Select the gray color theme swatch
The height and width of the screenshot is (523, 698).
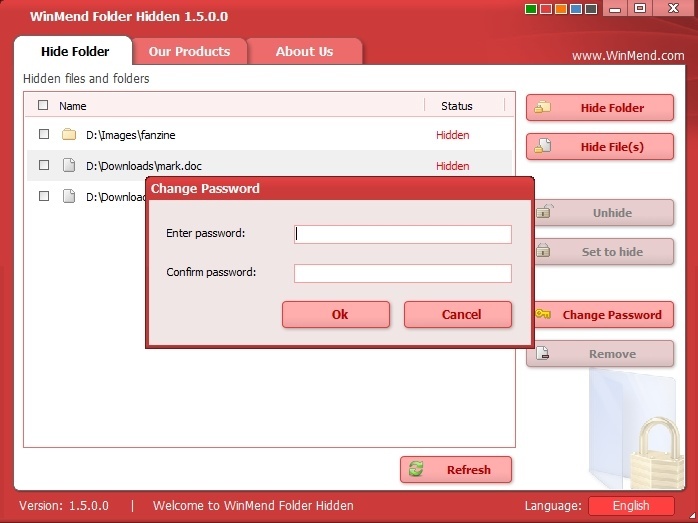point(591,9)
